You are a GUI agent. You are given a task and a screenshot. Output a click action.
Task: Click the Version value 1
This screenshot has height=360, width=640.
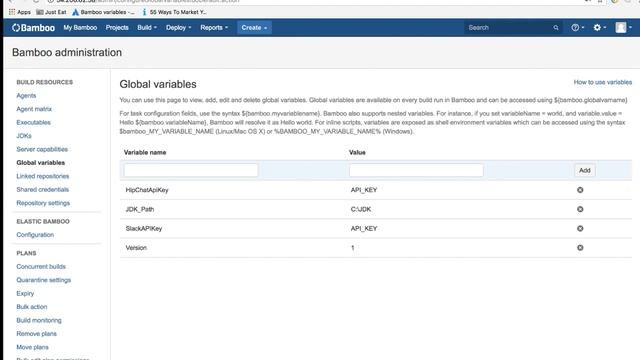[x=353, y=247]
